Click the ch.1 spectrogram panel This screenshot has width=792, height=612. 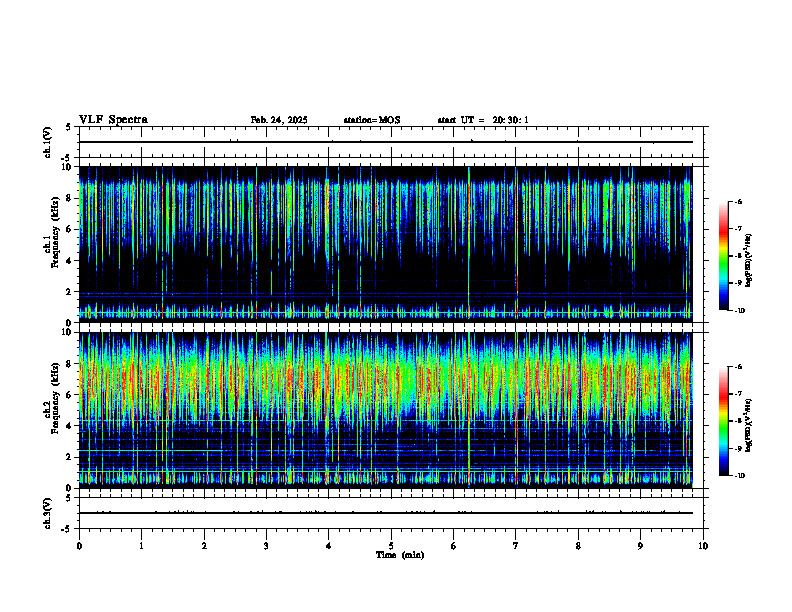[x=386, y=244]
